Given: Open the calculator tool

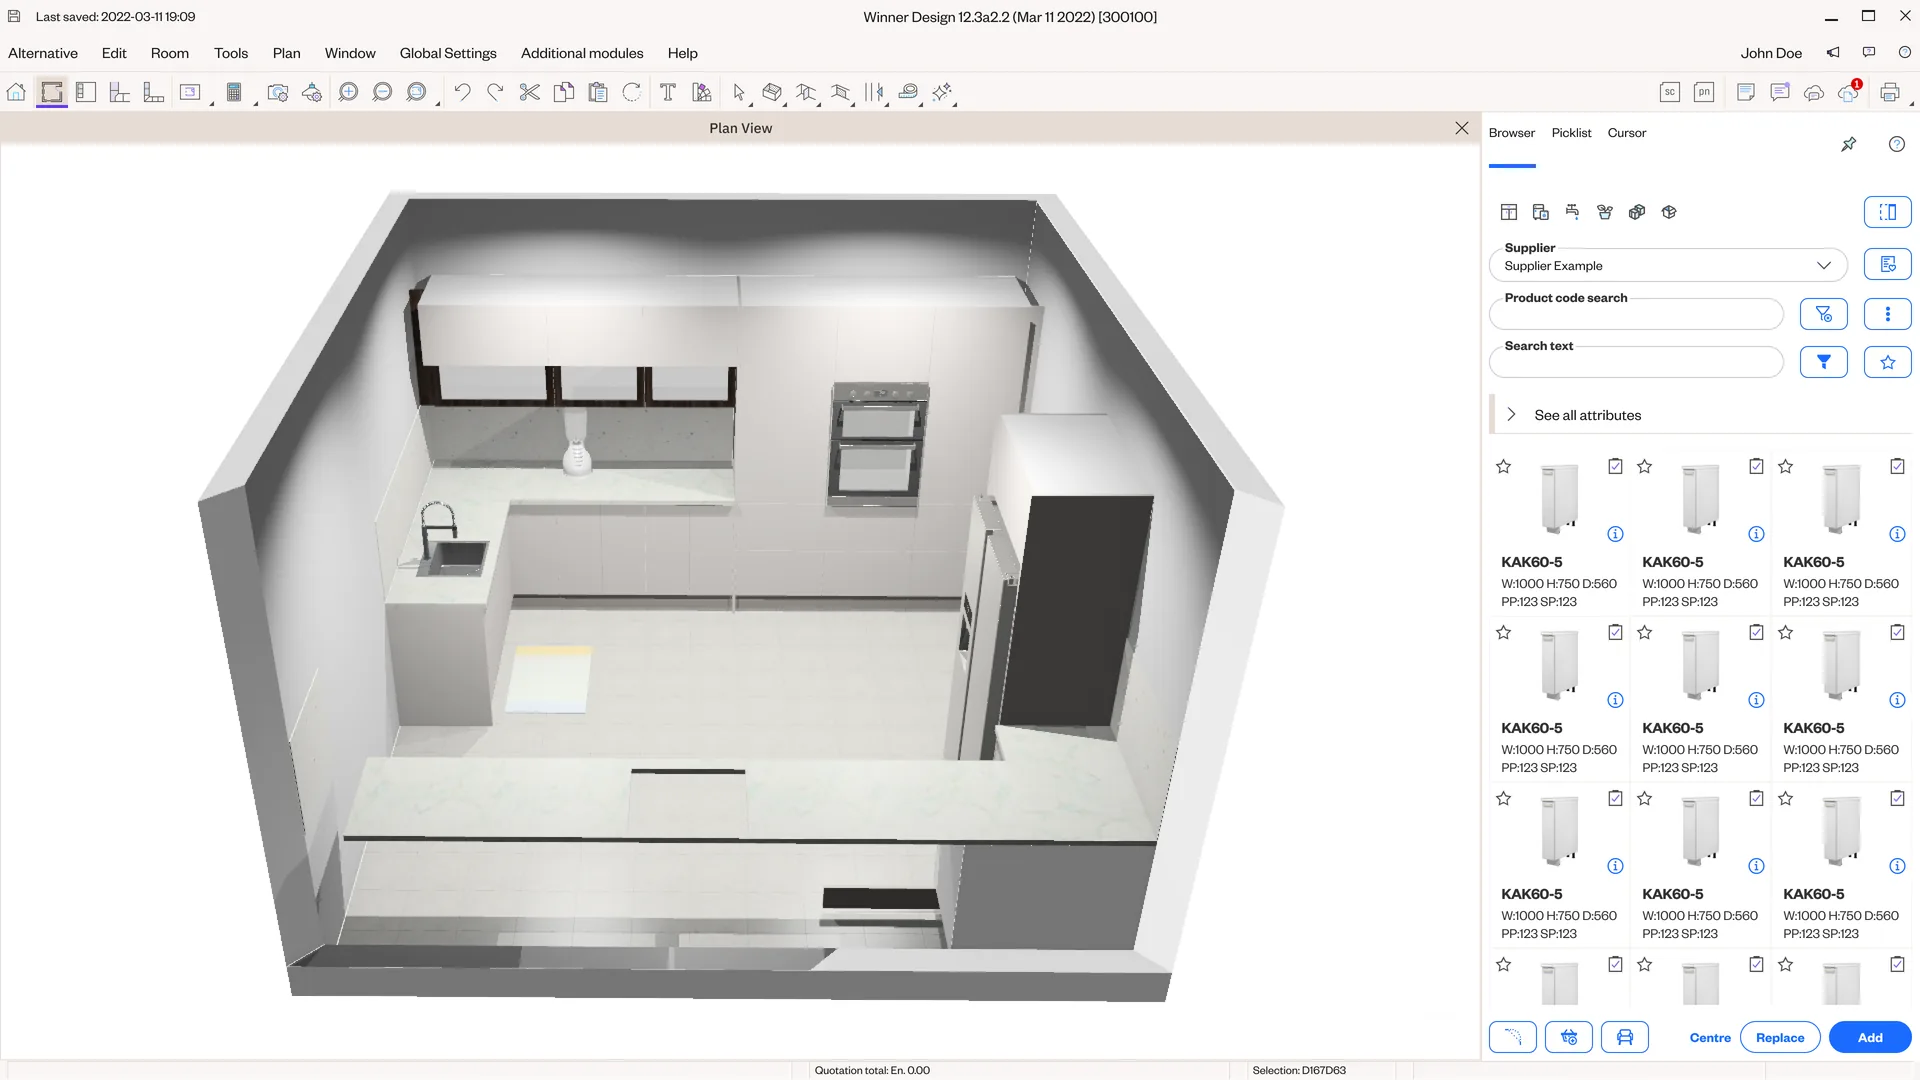Looking at the screenshot, I should tap(234, 92).
